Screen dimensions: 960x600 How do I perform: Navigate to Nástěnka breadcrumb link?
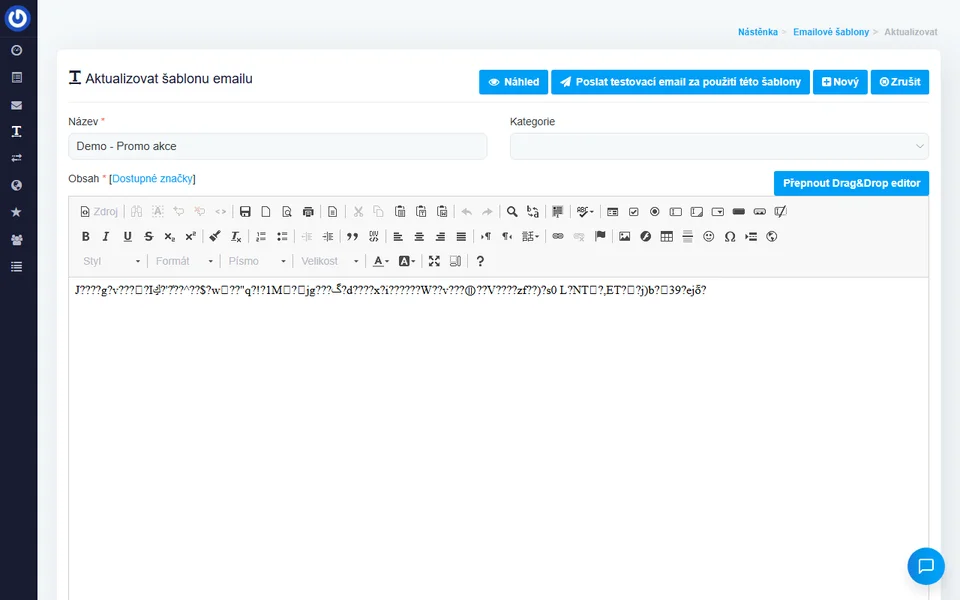tap(758, 32)
